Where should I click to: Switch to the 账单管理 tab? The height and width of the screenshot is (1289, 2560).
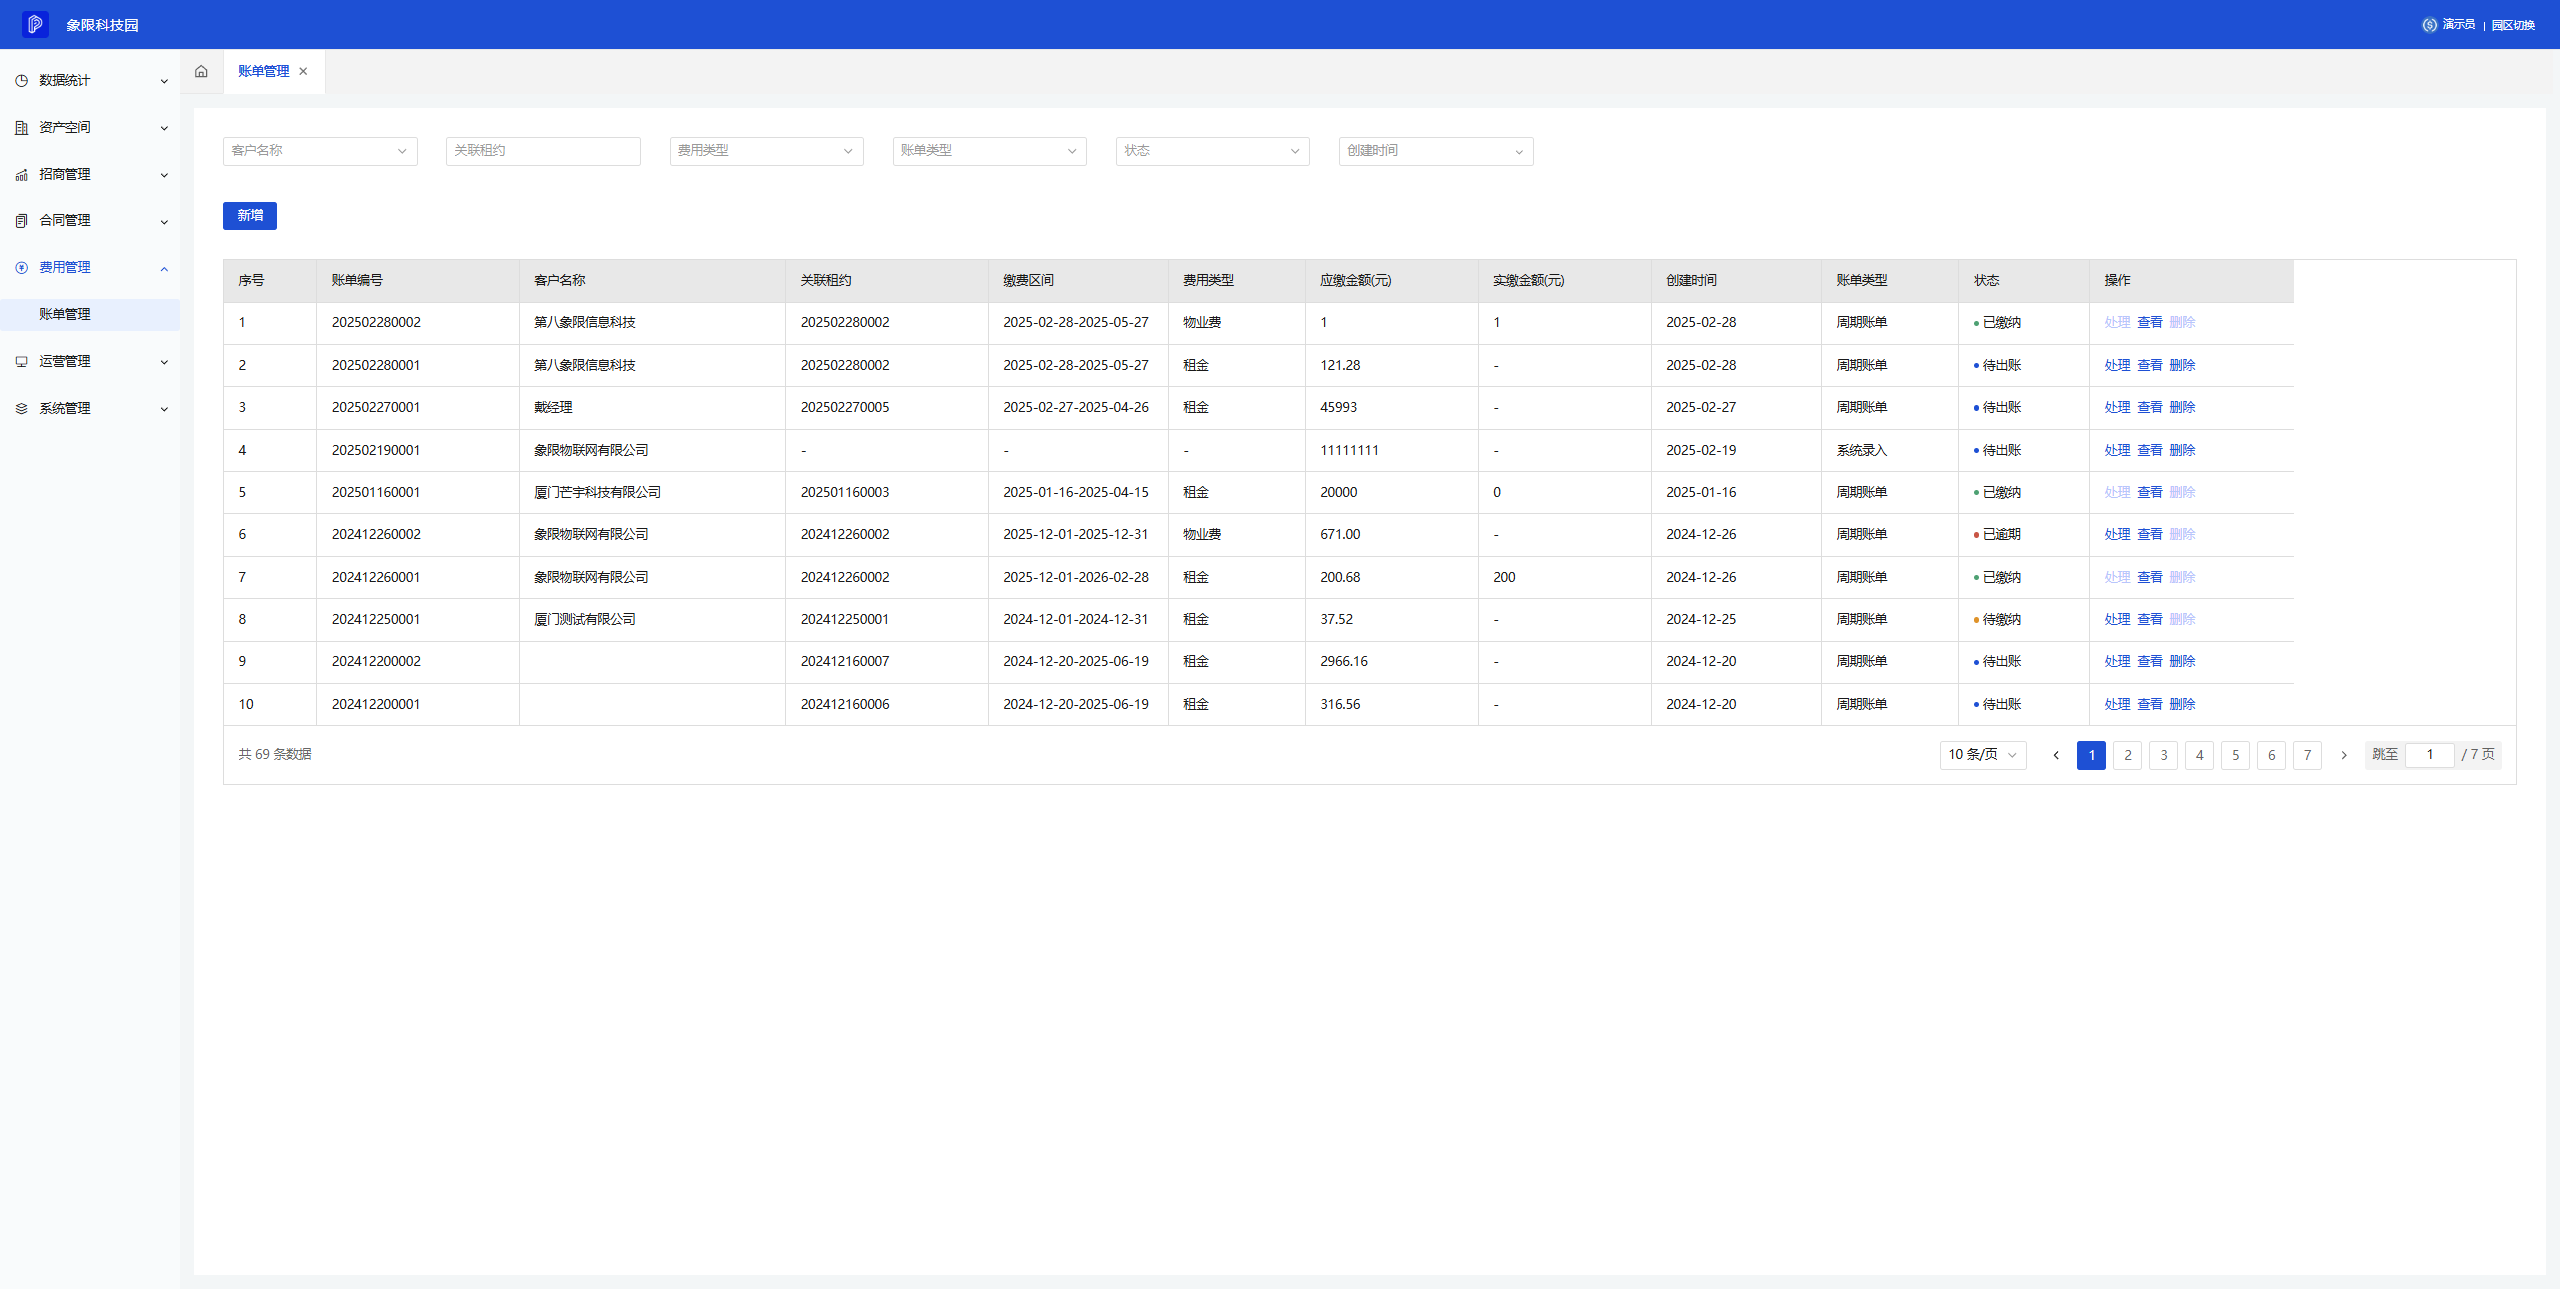[x=263, y=72]
